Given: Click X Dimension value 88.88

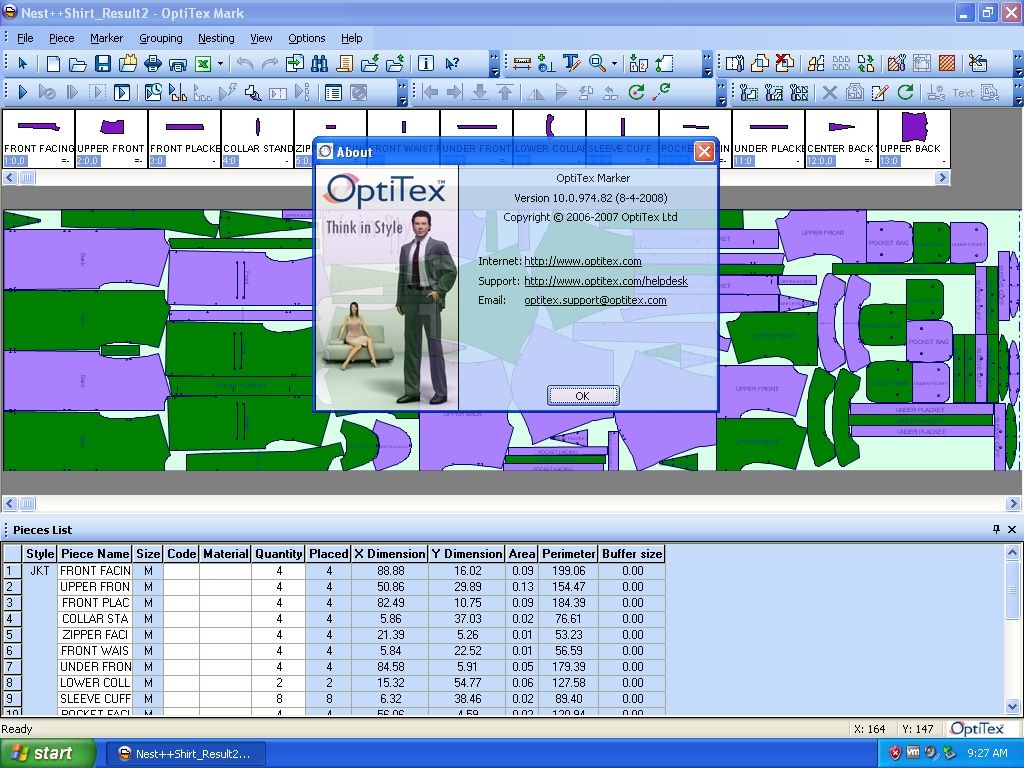Looking at the screenshot, I should (x=390, y=570).
